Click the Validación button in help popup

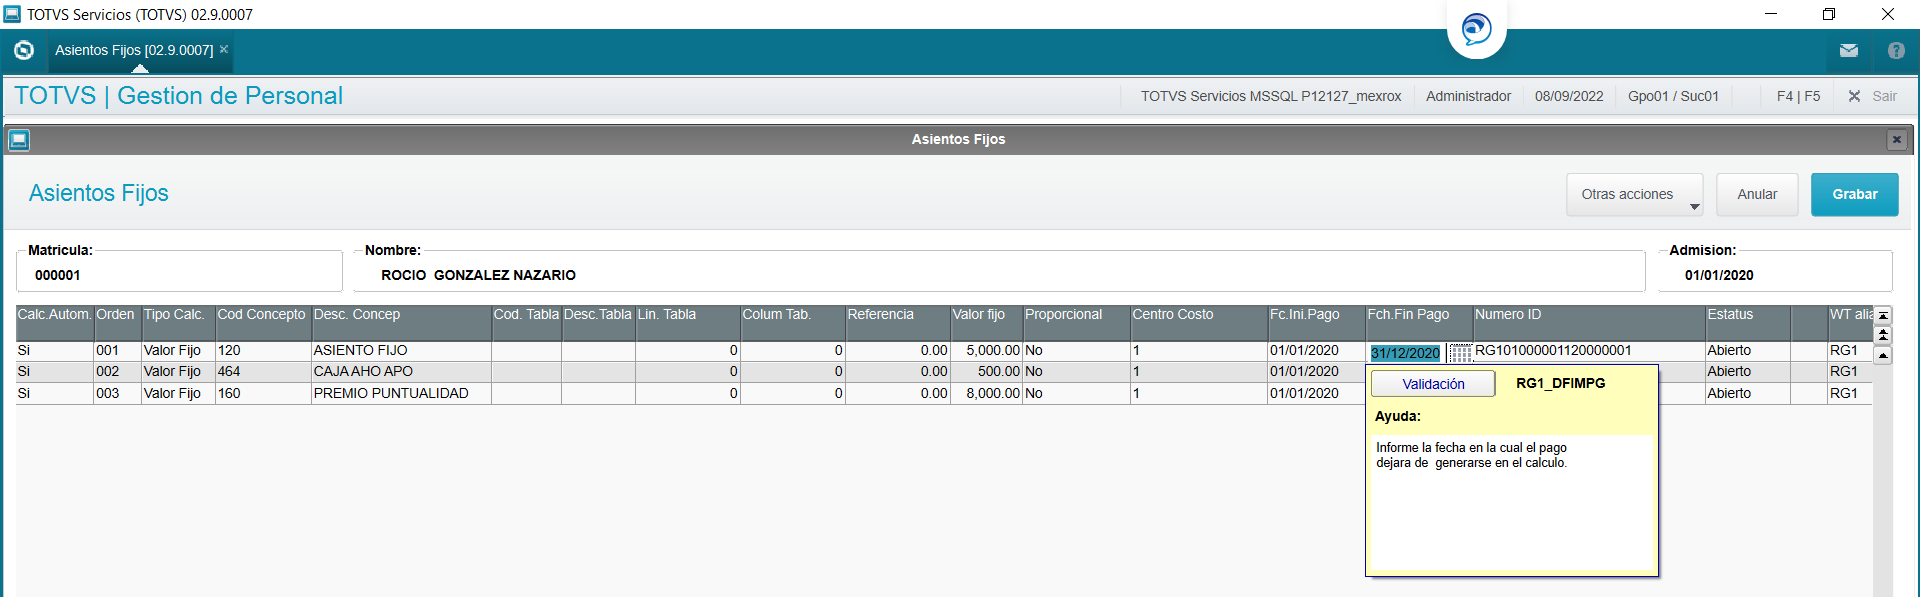pos(1432,384)
